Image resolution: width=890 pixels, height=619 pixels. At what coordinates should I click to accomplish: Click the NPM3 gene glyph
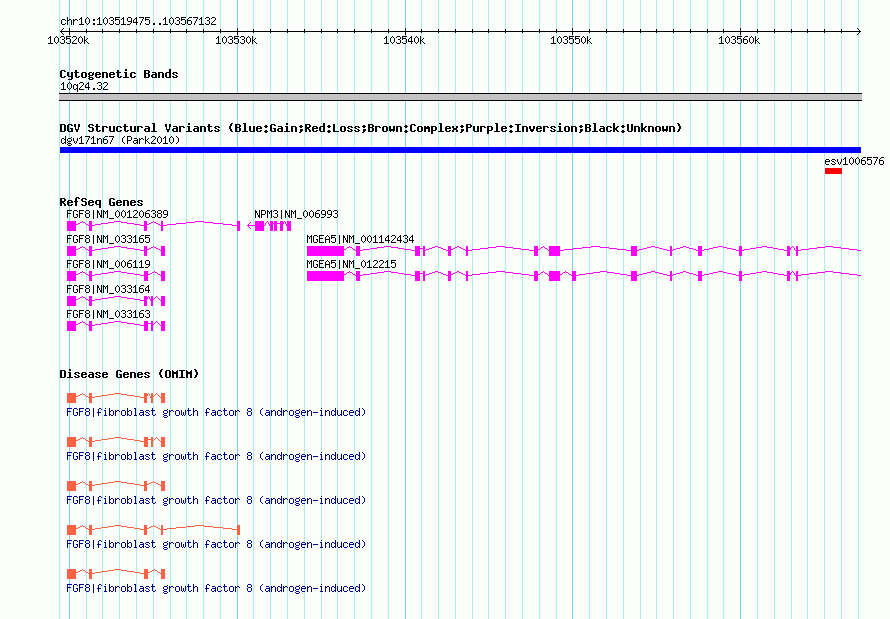(270, 226)
